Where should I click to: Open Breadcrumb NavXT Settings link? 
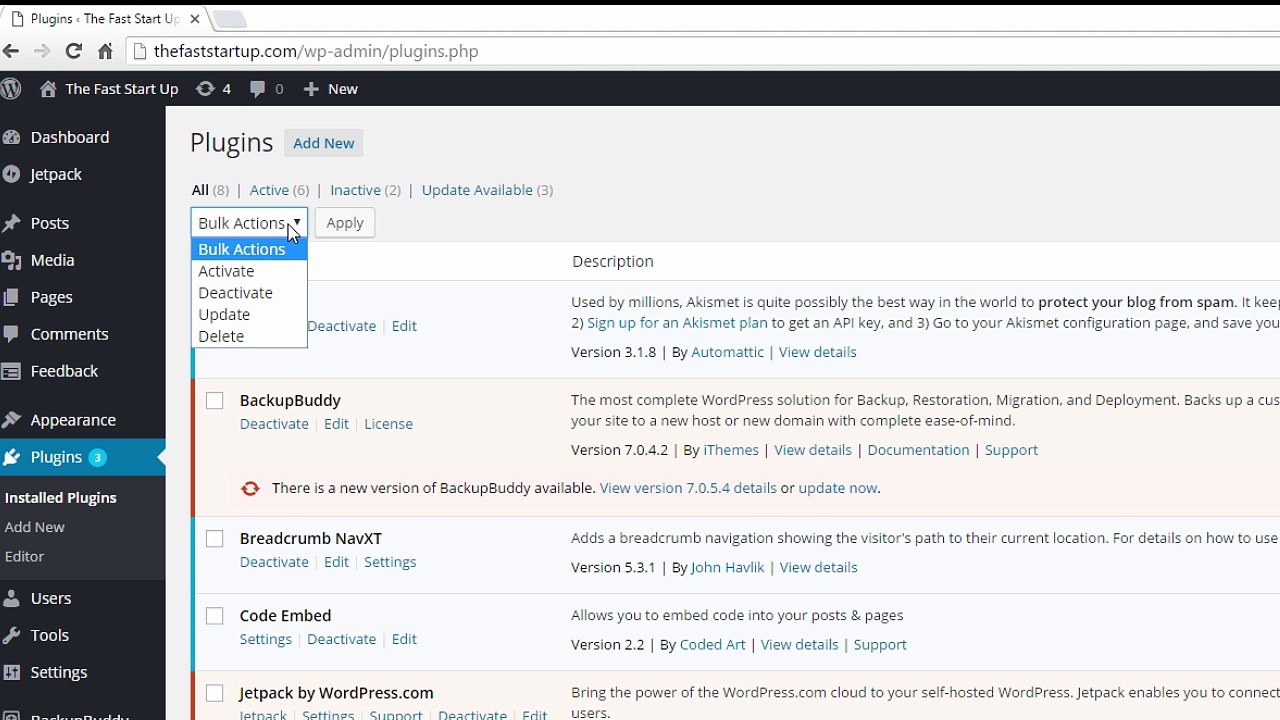pyautogui.click(x=390, y=562)
